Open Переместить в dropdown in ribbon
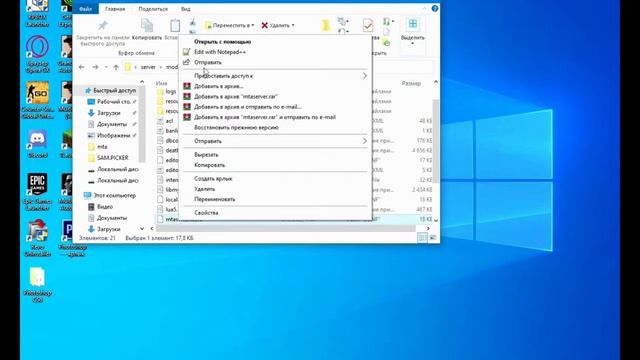 (x=229, y=25)
